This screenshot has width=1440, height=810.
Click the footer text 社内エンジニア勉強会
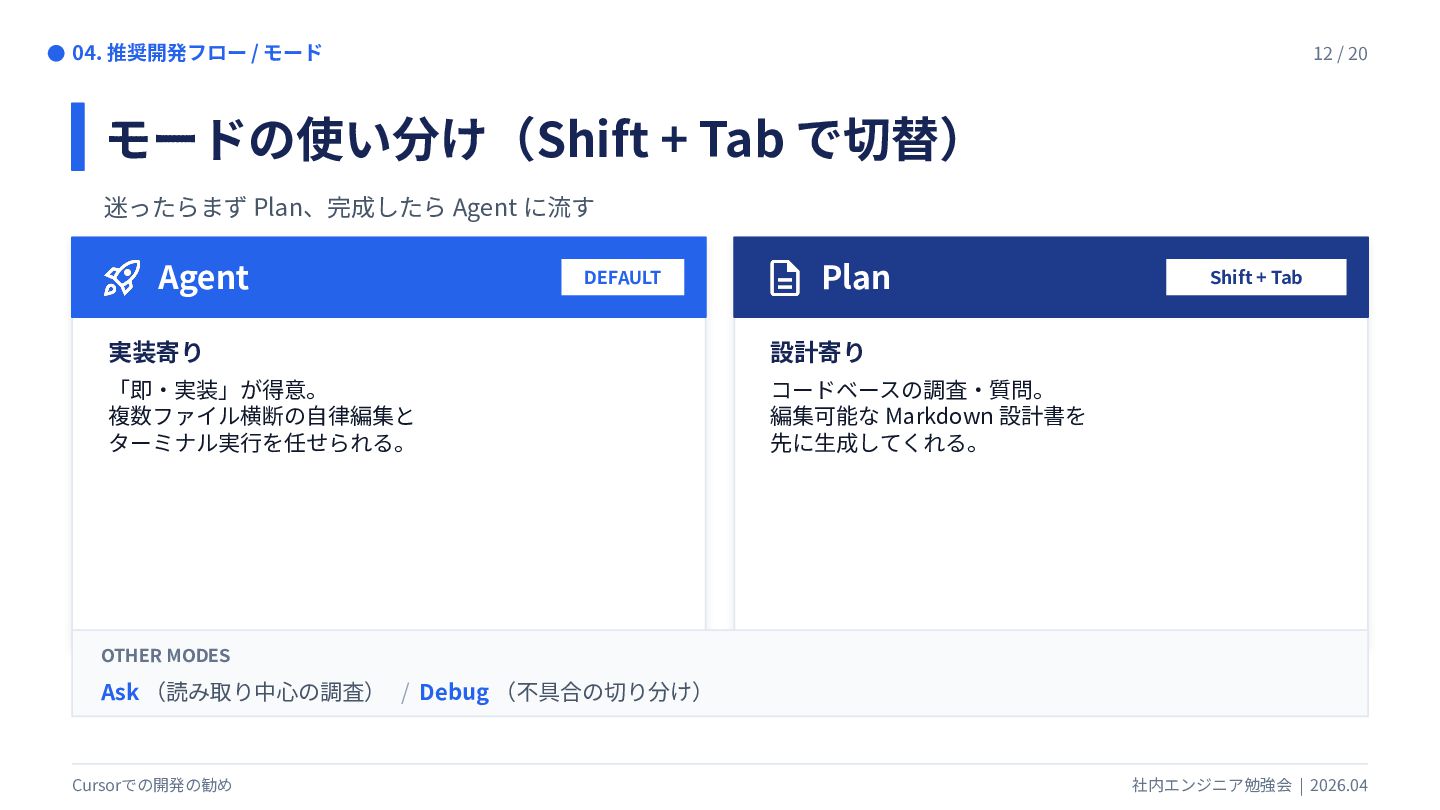[1212, 785]
